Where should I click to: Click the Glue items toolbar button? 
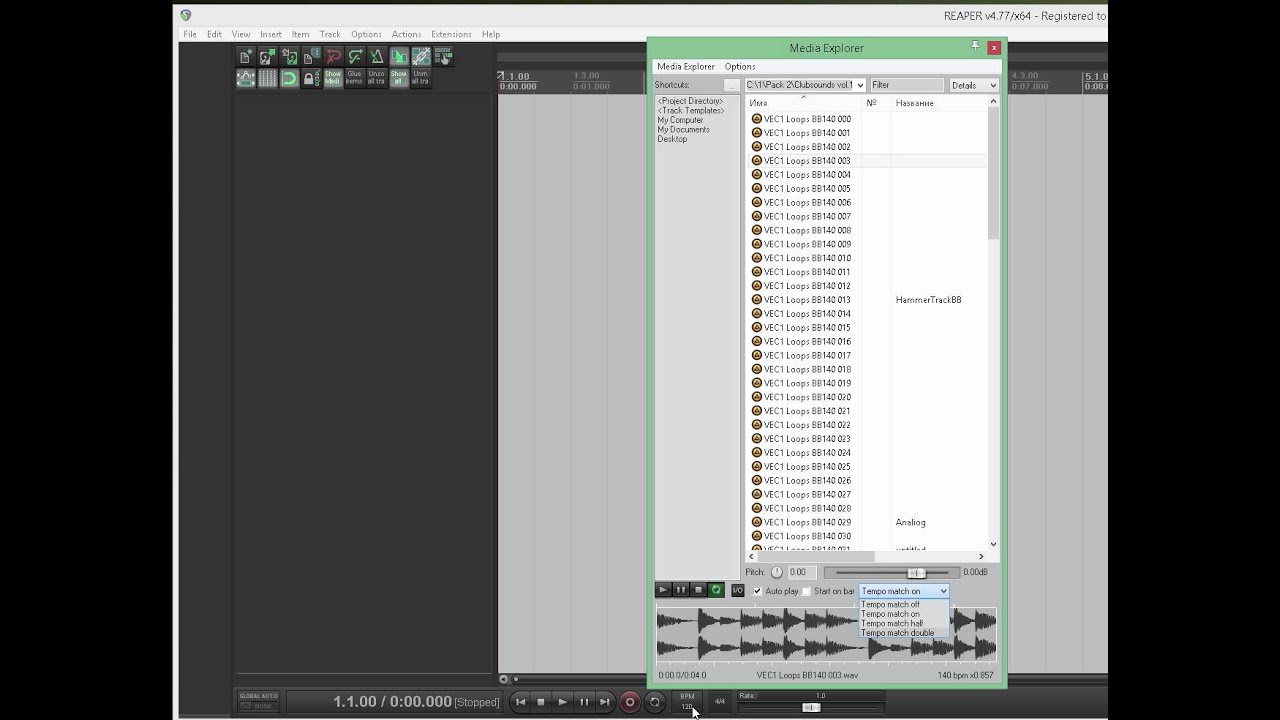click(355, 78)
